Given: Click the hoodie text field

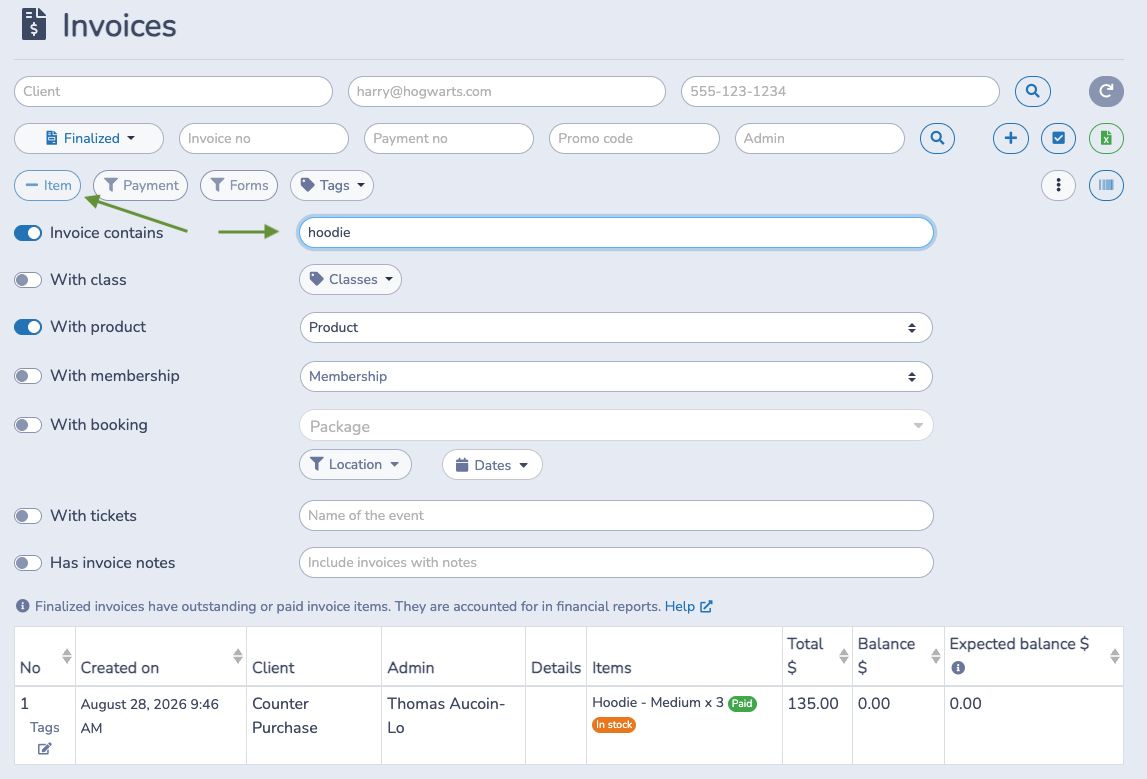Looking at the screenshot, I should (616, 233).
